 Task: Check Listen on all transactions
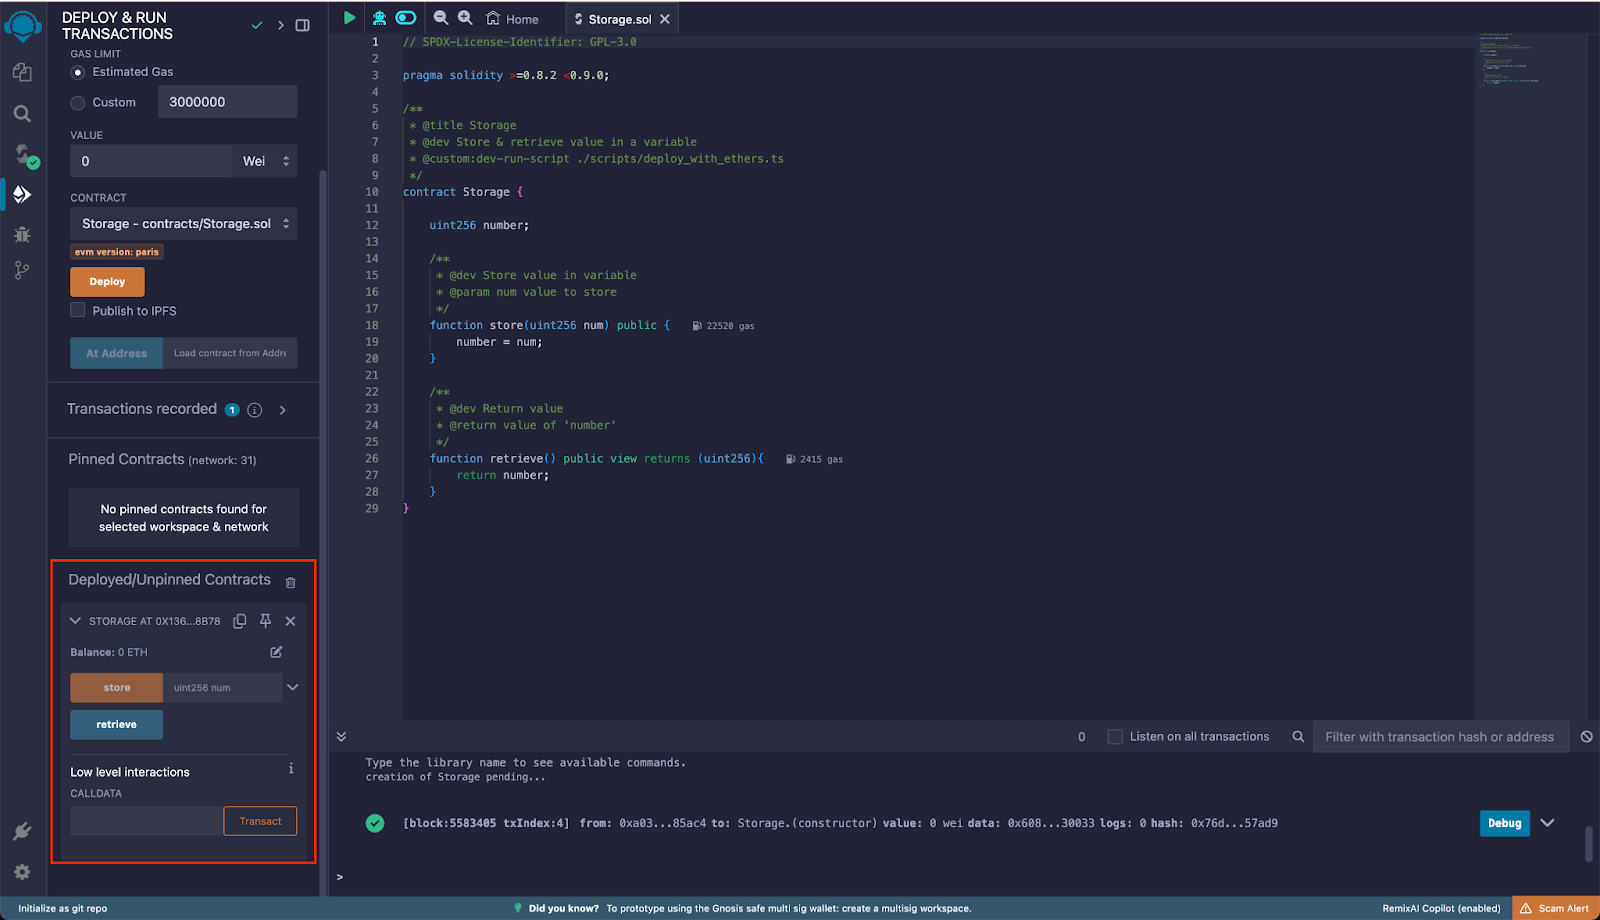(1115, 737)
